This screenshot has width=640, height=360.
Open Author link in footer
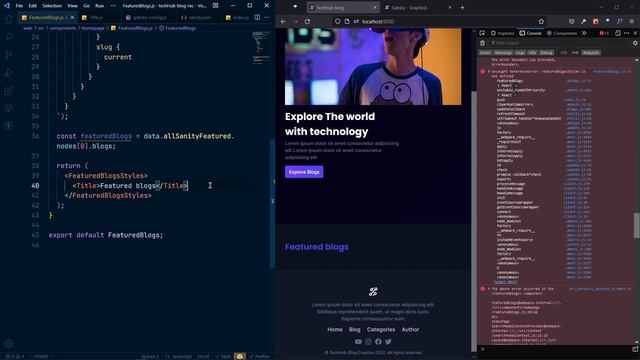(410, 329)
